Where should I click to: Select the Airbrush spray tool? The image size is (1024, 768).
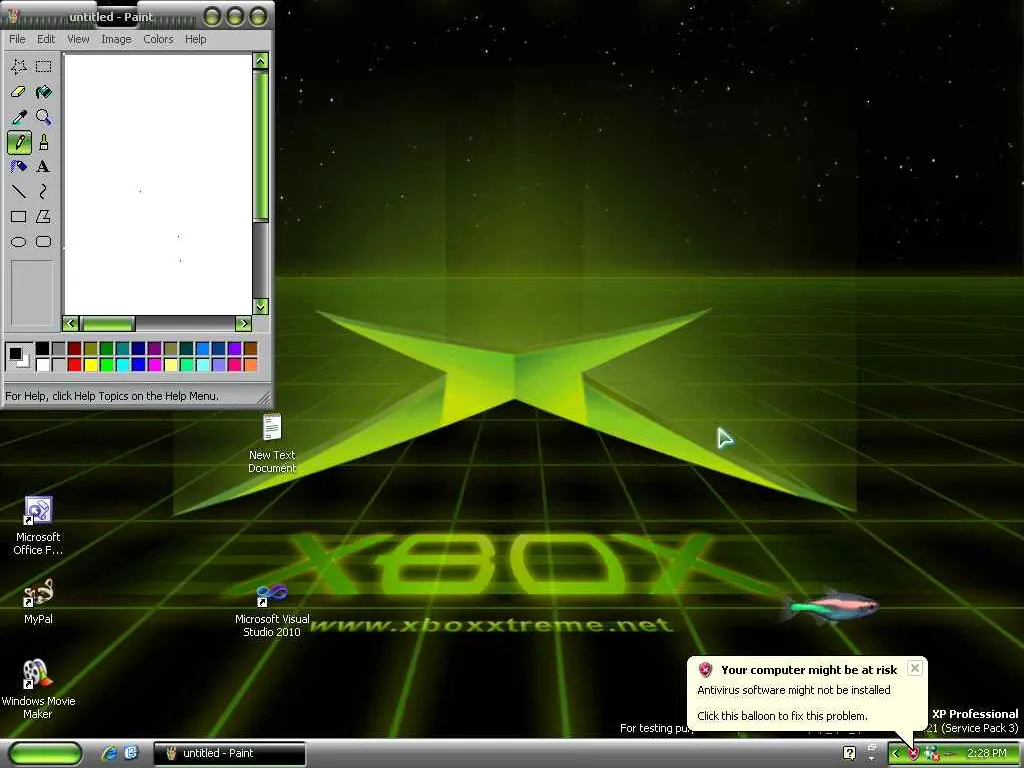point(18,167)
